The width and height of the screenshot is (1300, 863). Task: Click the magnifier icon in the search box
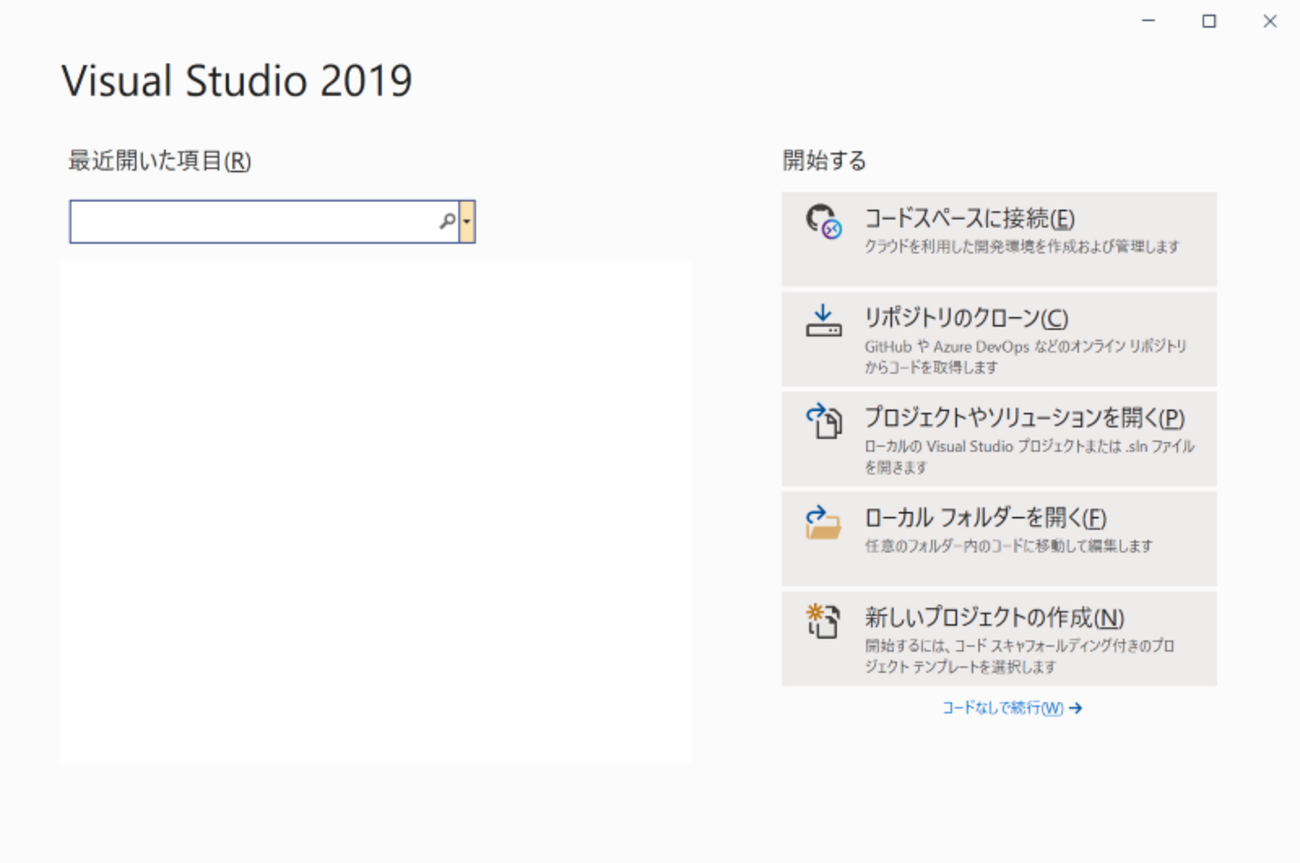tap(447, 221)
